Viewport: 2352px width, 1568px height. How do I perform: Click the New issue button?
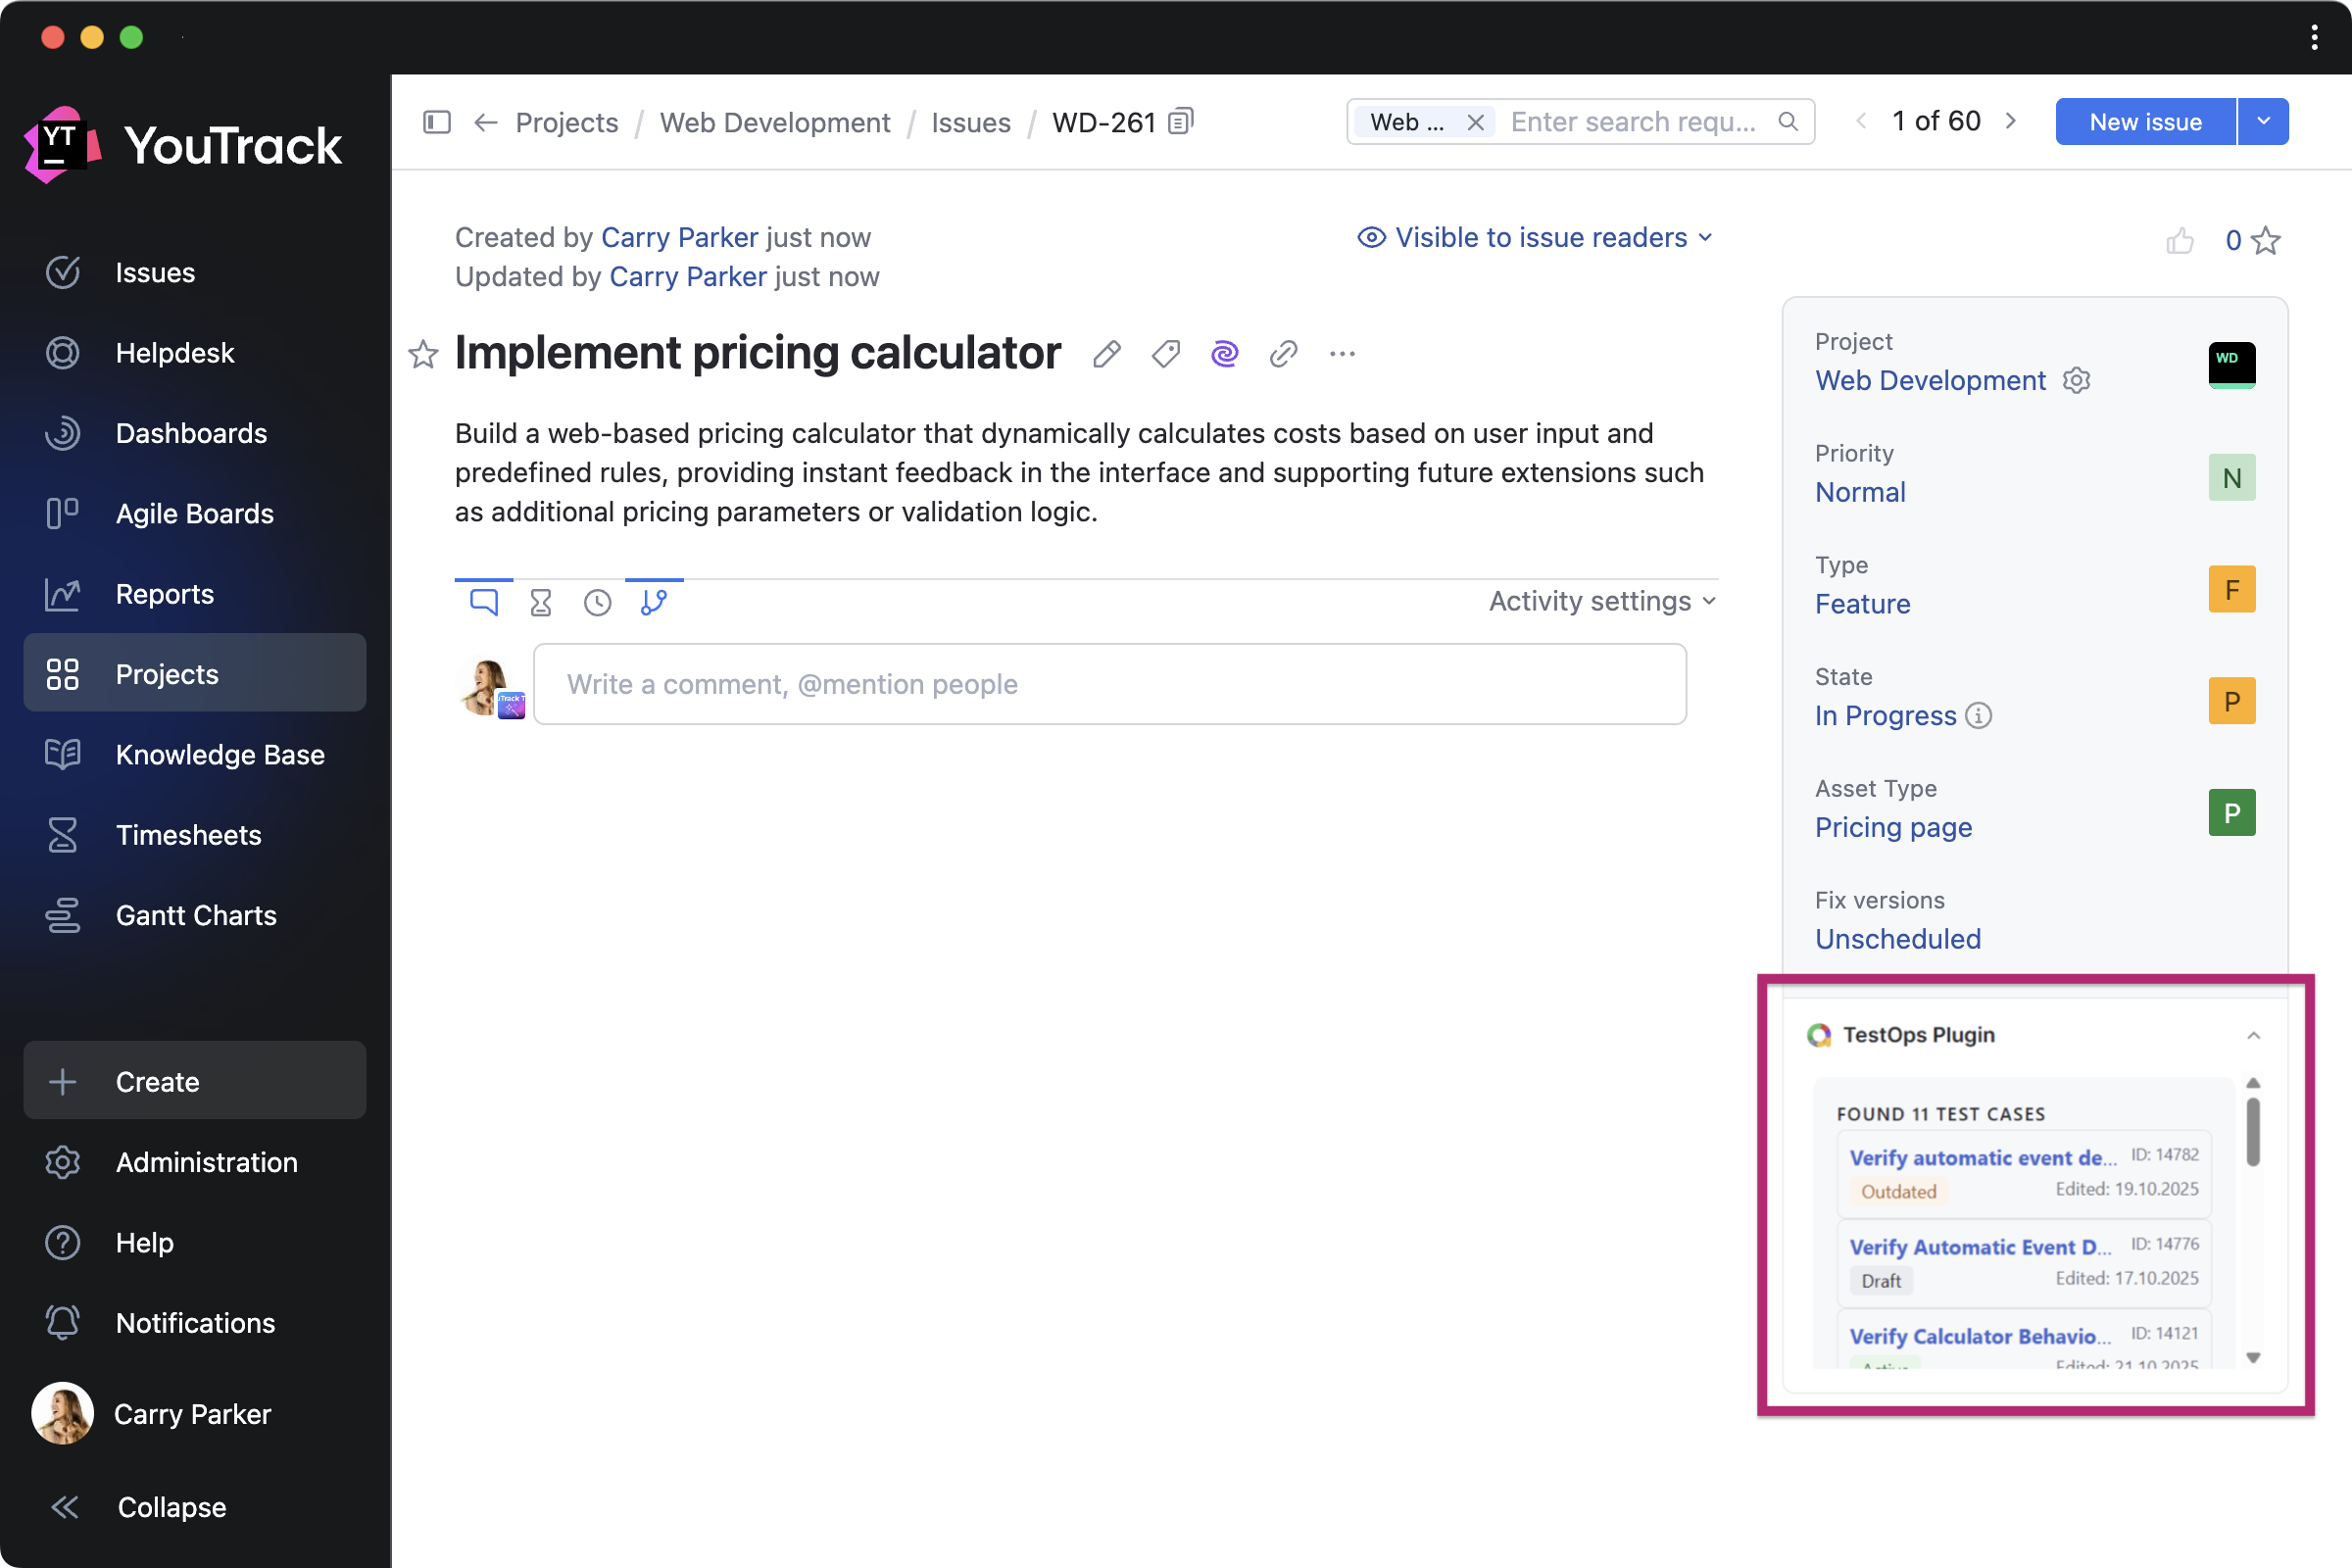pos(2145,122)
